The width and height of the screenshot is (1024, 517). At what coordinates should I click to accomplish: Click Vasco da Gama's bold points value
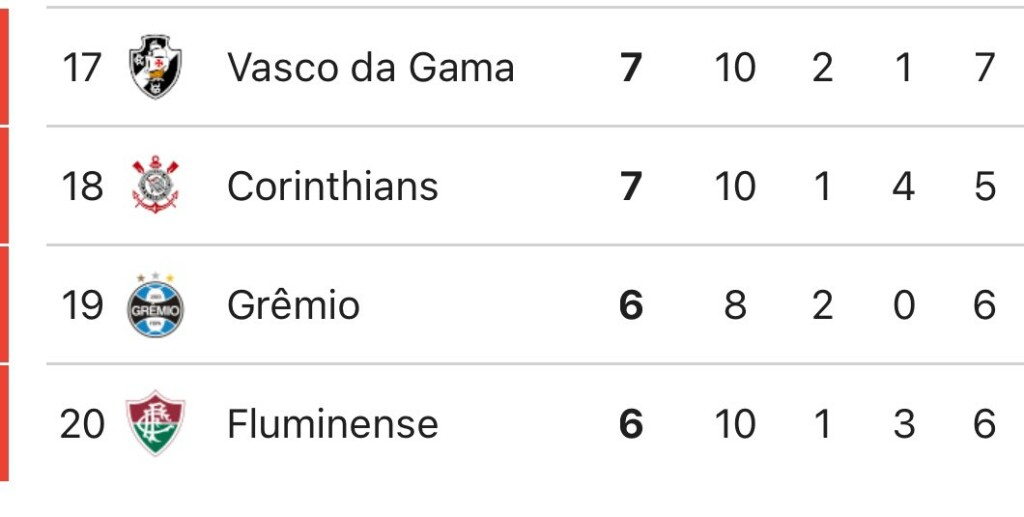pos(631,68)
